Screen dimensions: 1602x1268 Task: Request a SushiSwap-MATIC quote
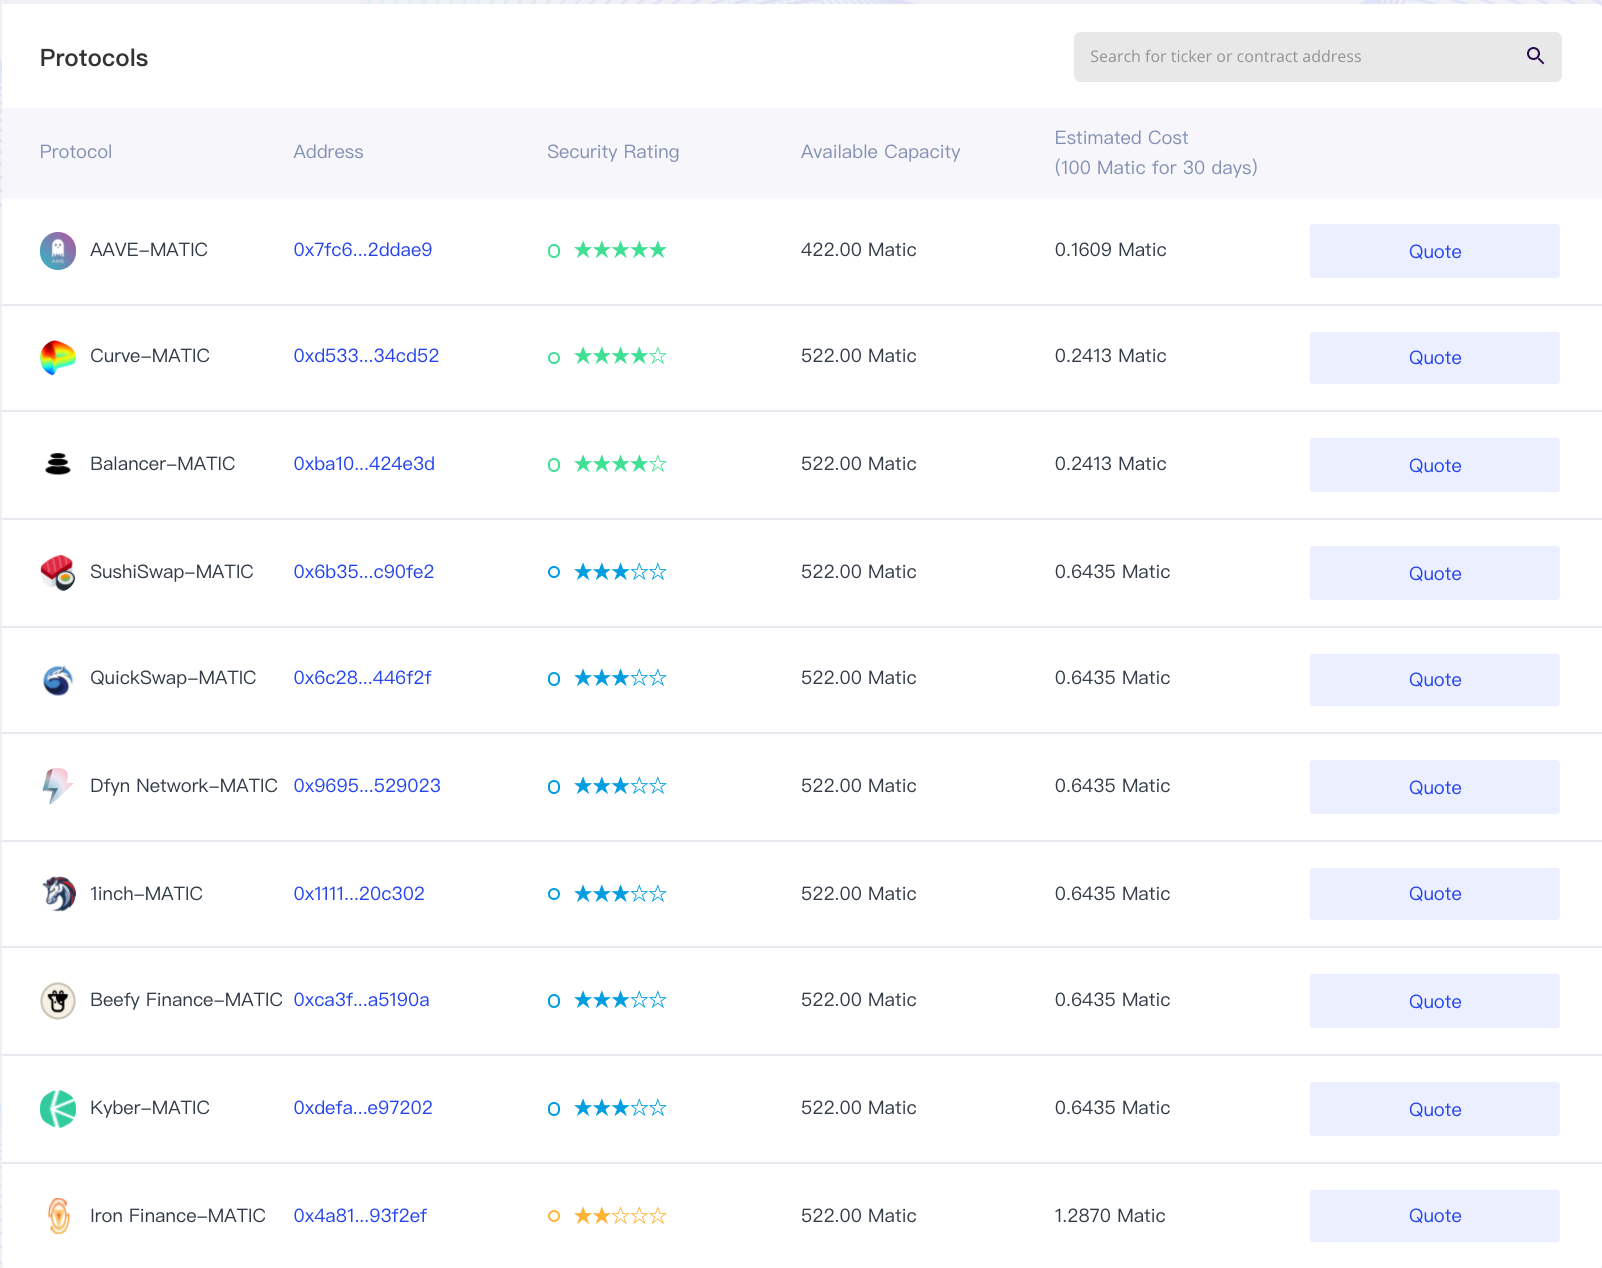click(1434, 573)
